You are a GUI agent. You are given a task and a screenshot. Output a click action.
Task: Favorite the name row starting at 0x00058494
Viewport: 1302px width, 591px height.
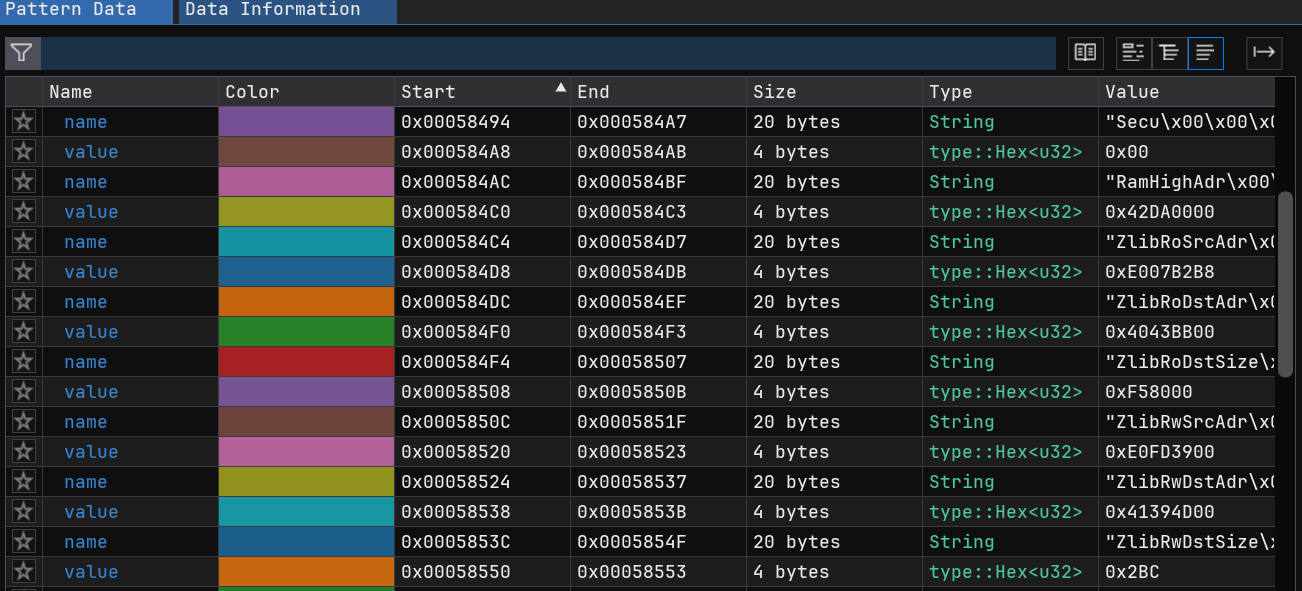coord(24,122)
